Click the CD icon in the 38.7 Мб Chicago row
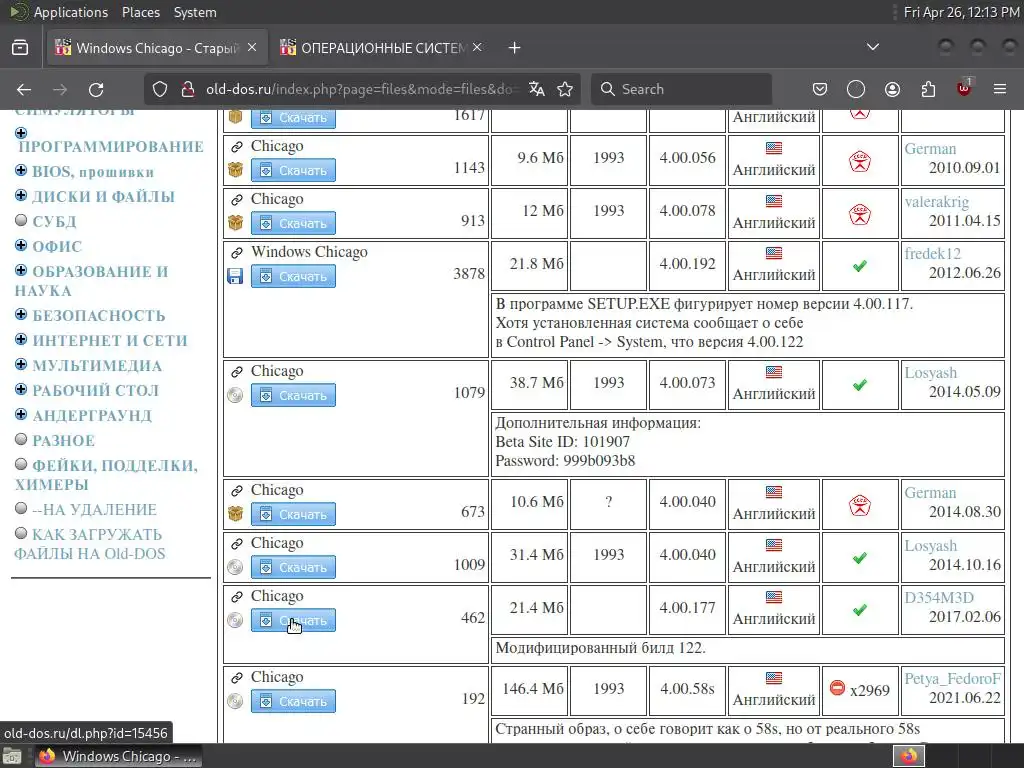The image size is (1024, 768). (x=235, y=395)
